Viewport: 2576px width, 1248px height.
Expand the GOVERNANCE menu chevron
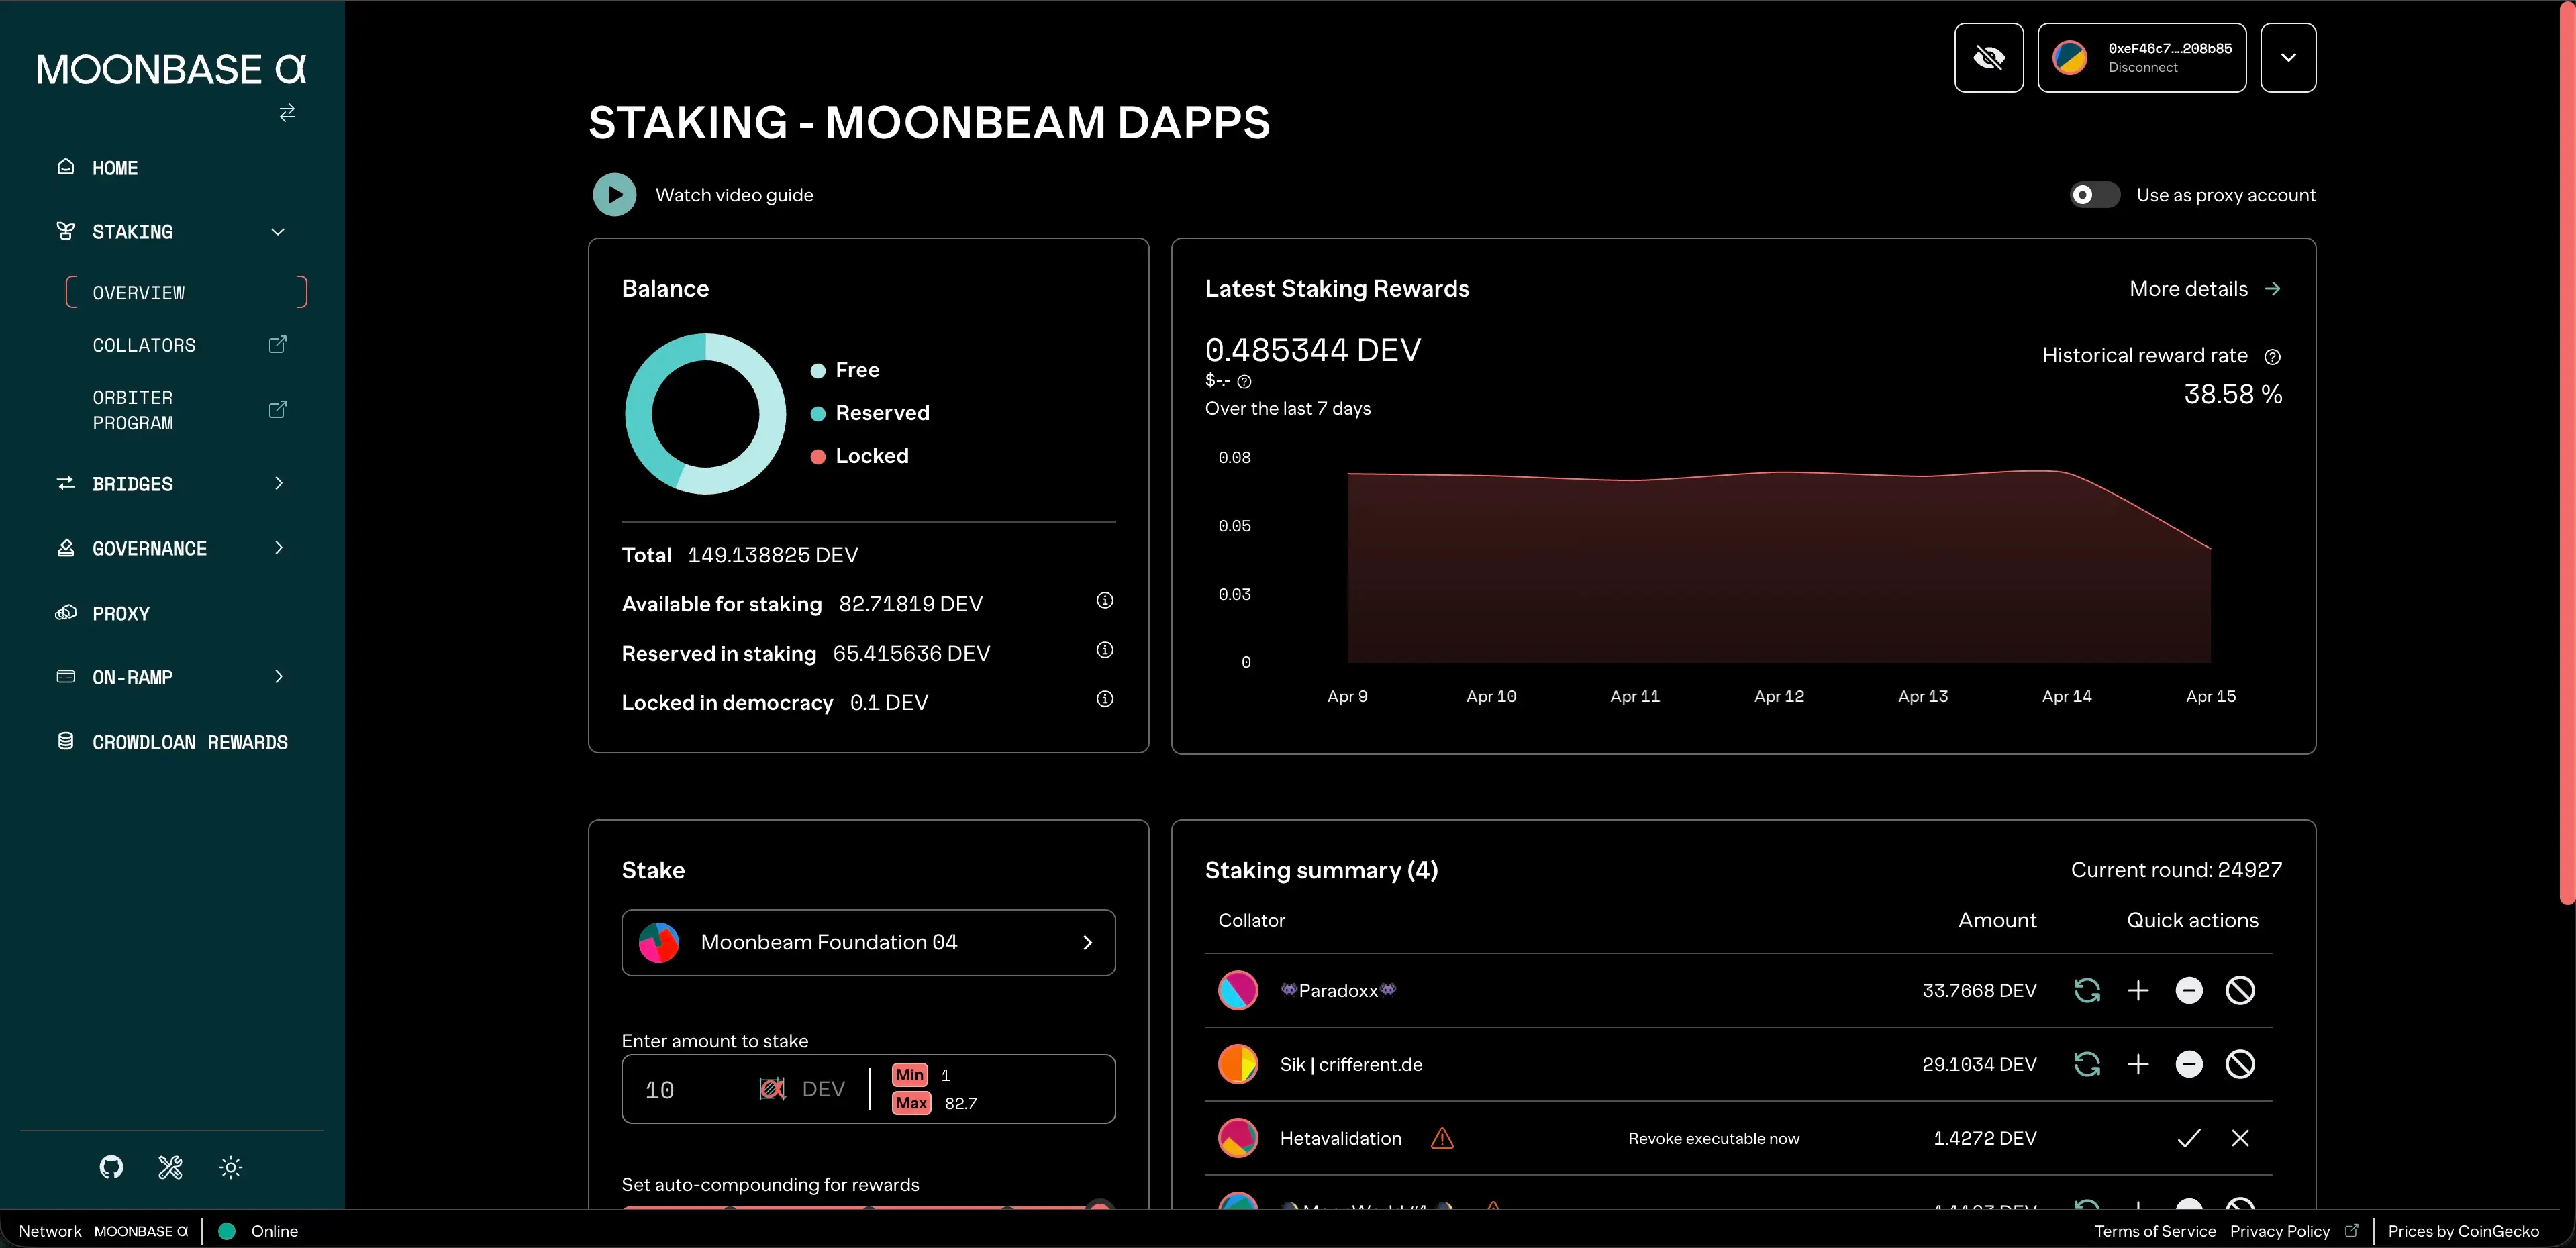pos(278,548)
